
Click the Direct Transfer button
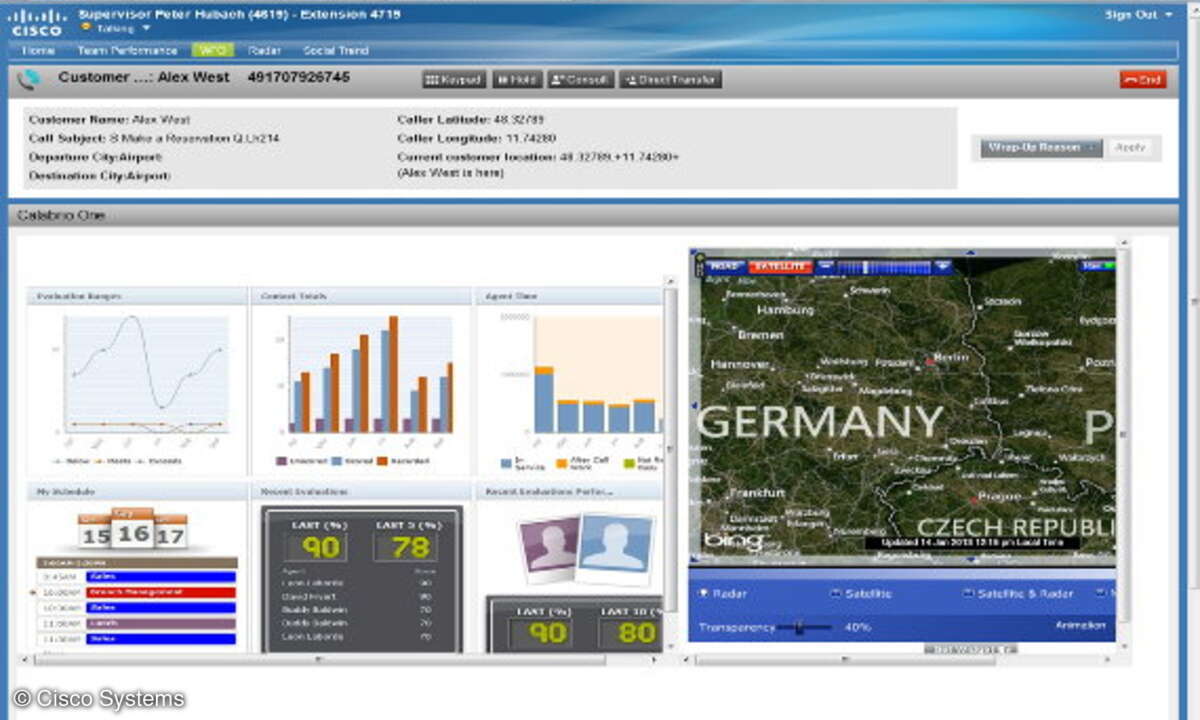(670, 80)
